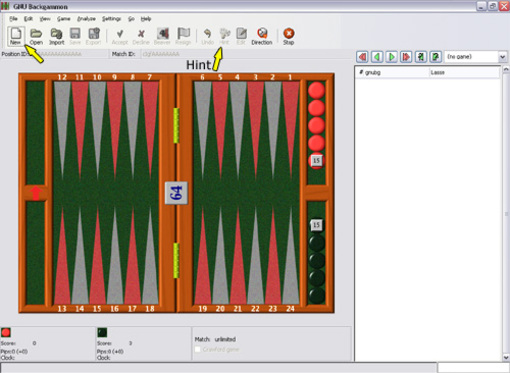Open the Settings menu

click(x=111, y=19)
